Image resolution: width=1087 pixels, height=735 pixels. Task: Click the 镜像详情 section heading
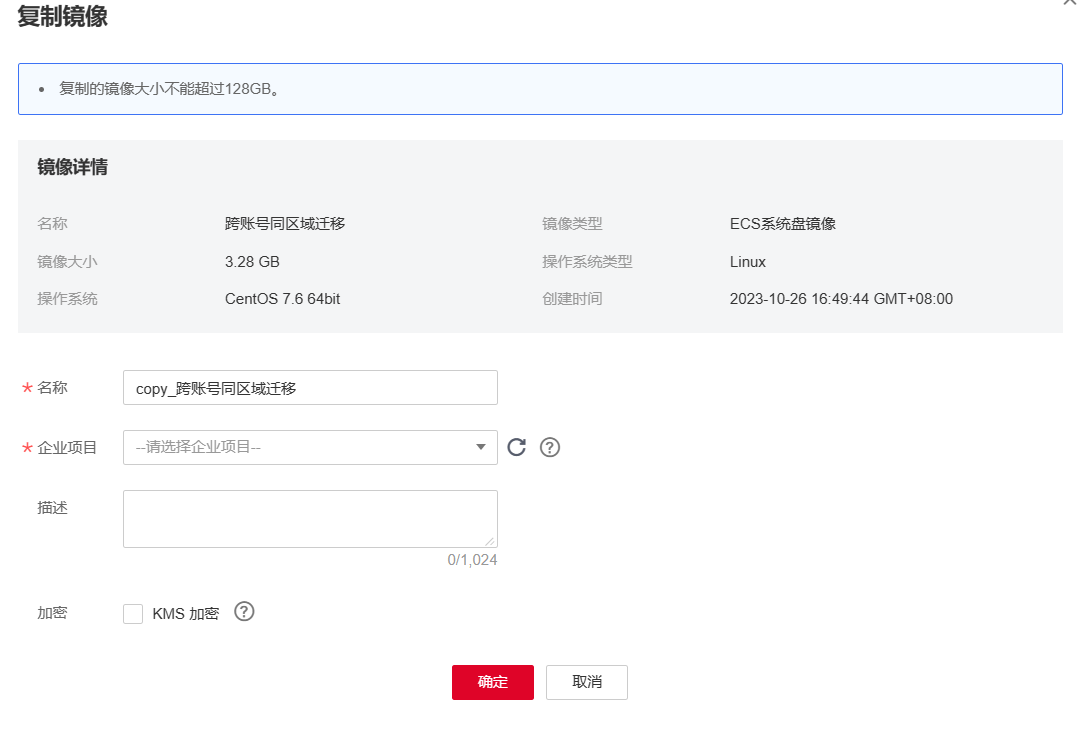coord(73,167)
